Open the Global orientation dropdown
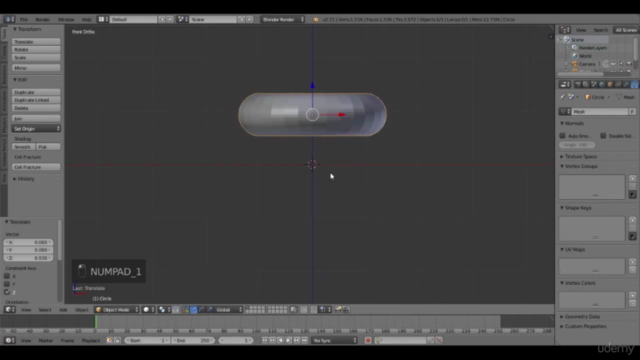Viewport: 640px width, 360px height. 229,309
